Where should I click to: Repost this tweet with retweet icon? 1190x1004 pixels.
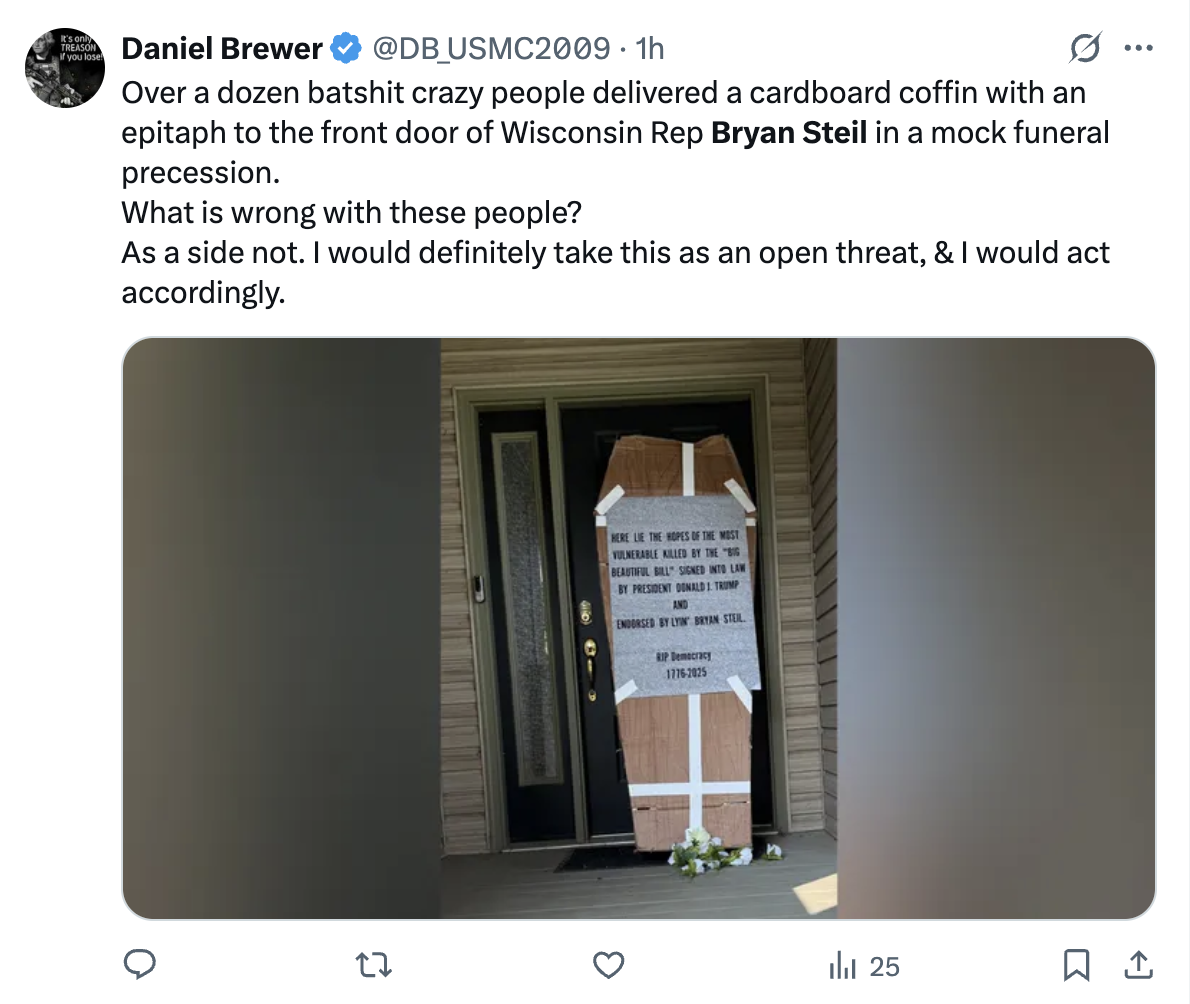click(x=373, y=965)
